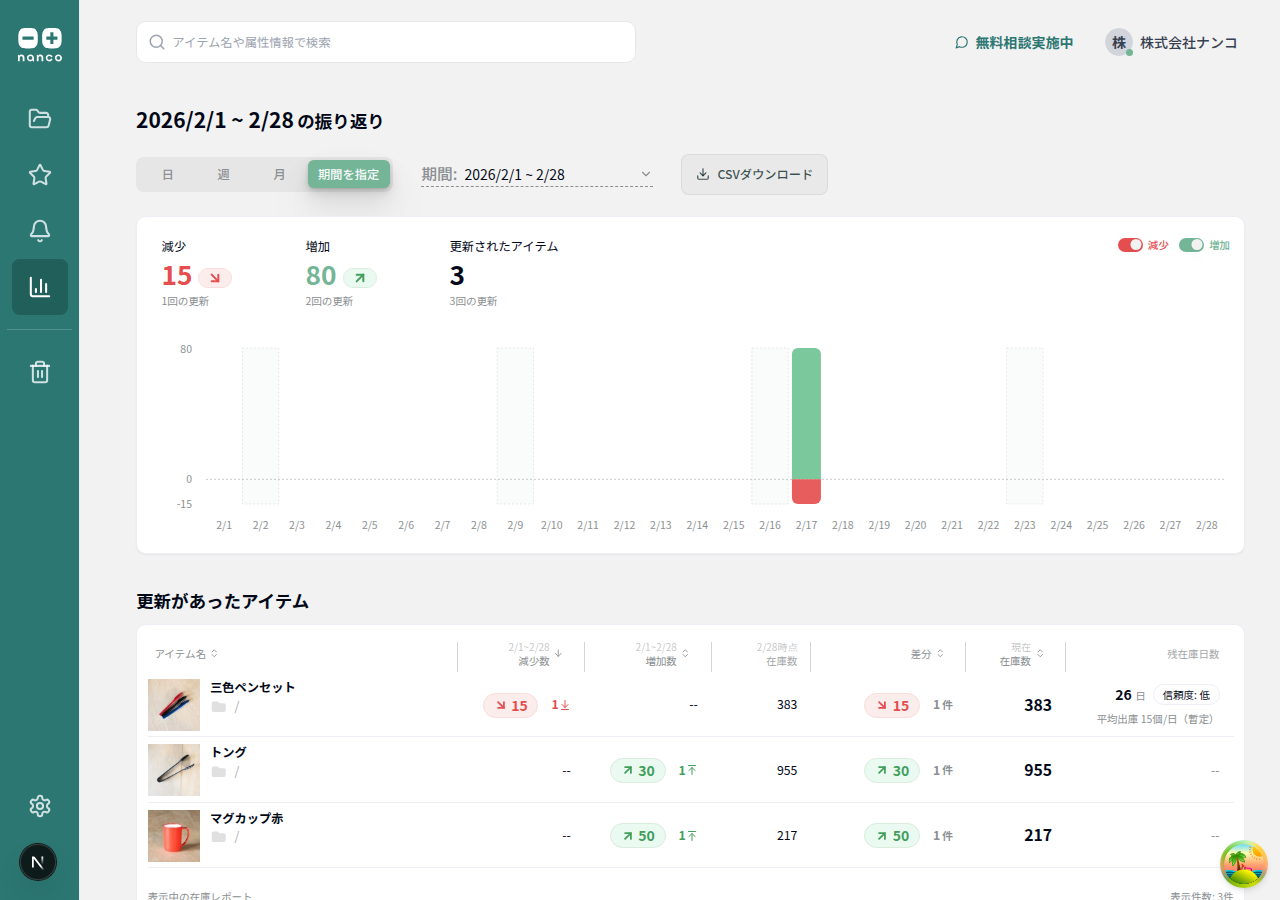
Task: Open notifications via the bell icon
Action: [39, 230]
